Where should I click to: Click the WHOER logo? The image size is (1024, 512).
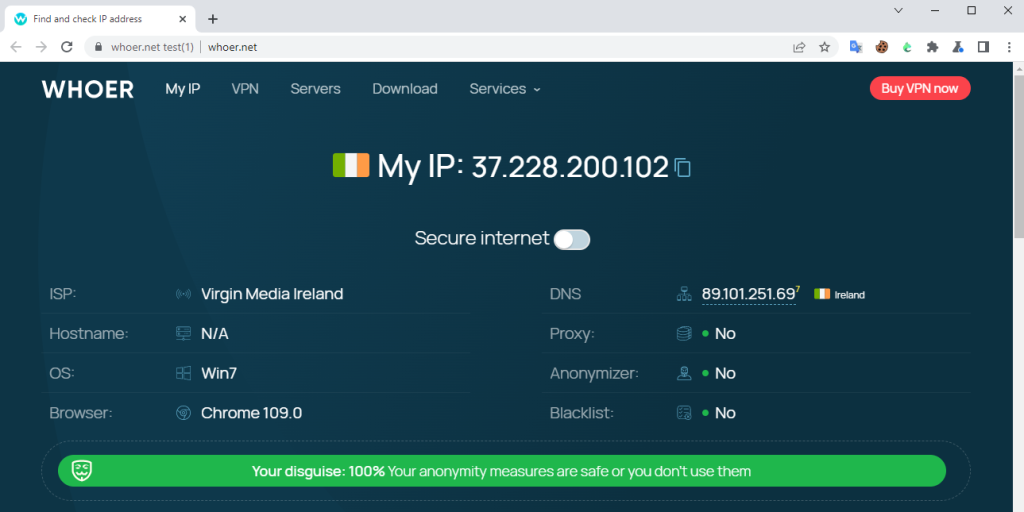[88, 89]
